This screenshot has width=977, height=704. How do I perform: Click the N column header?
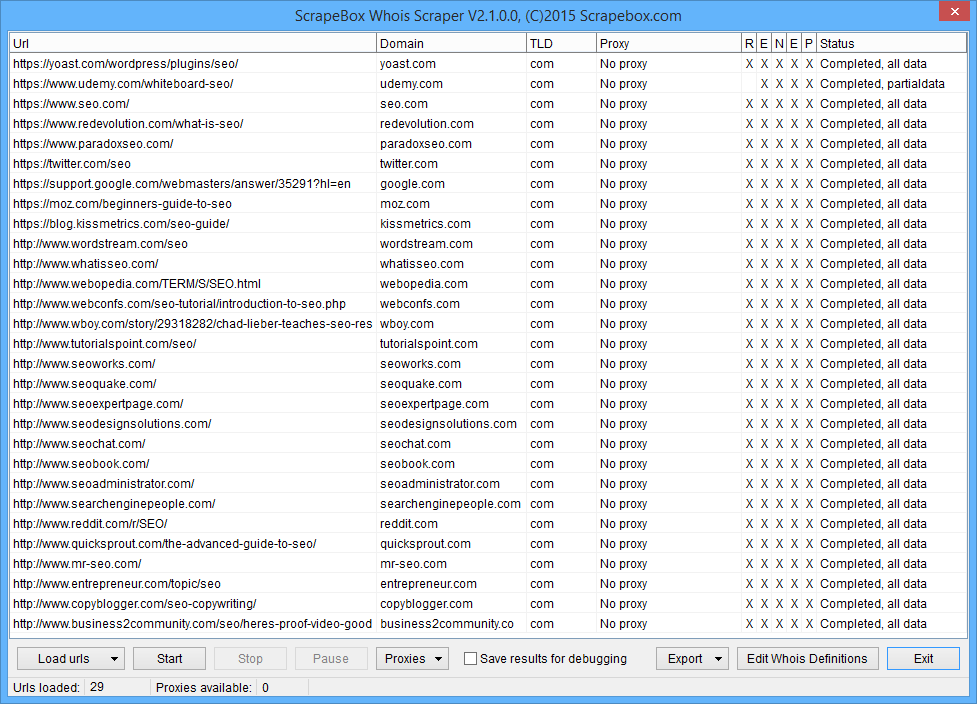click(779, 44)
